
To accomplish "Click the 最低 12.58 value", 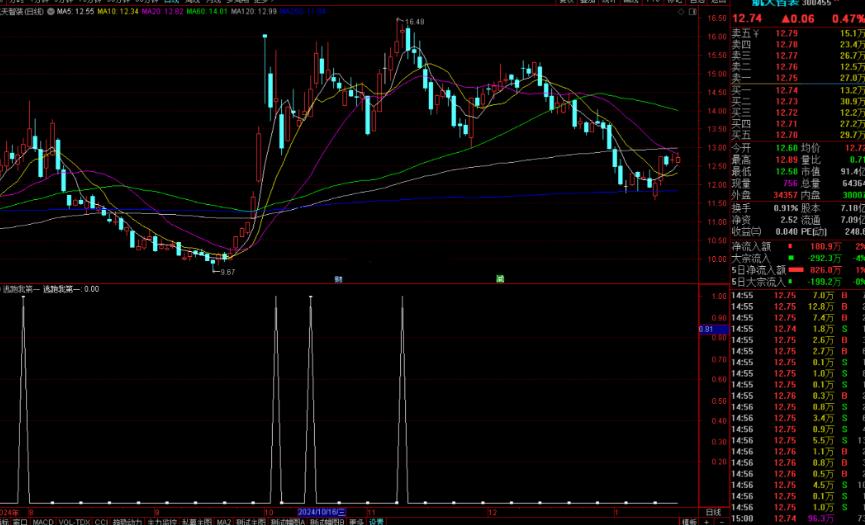I will coord(786,171).
